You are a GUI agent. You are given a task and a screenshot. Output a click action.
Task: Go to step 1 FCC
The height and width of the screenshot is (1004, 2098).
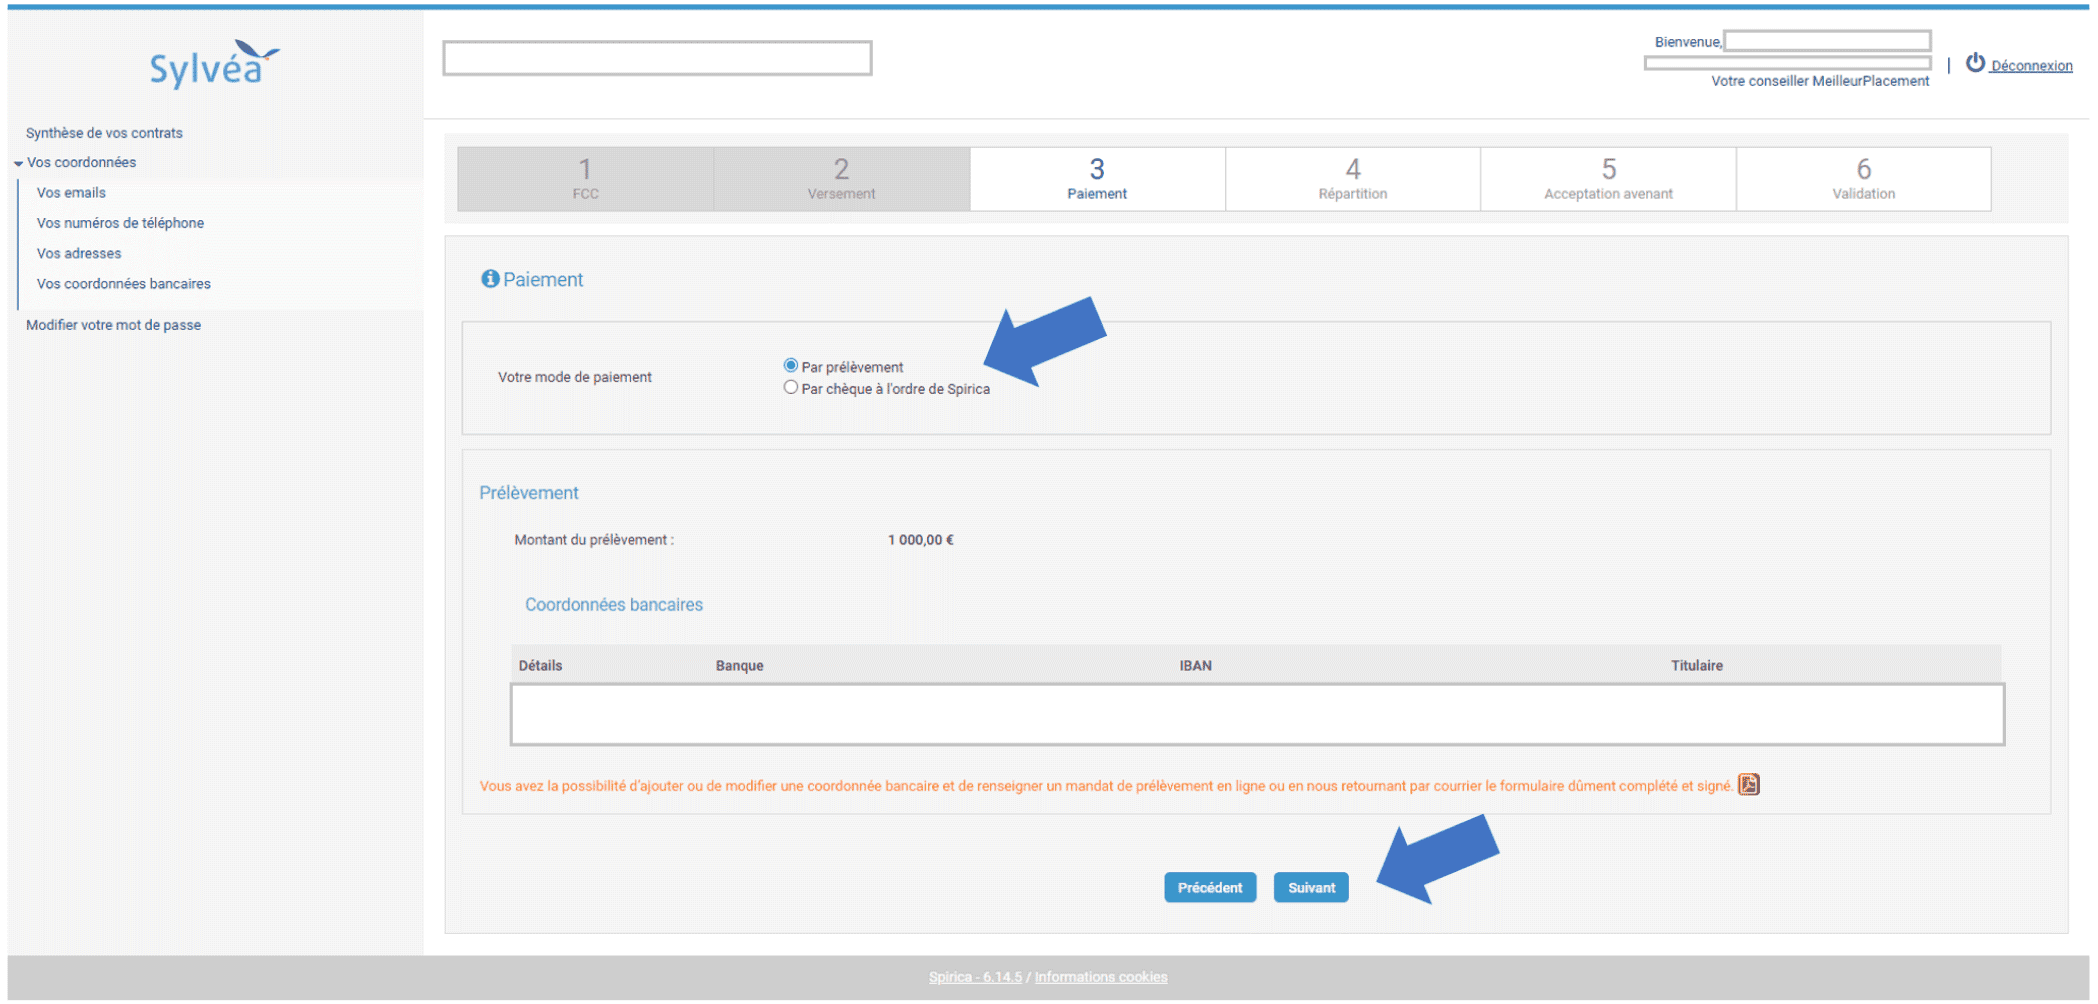click(585, 179)
